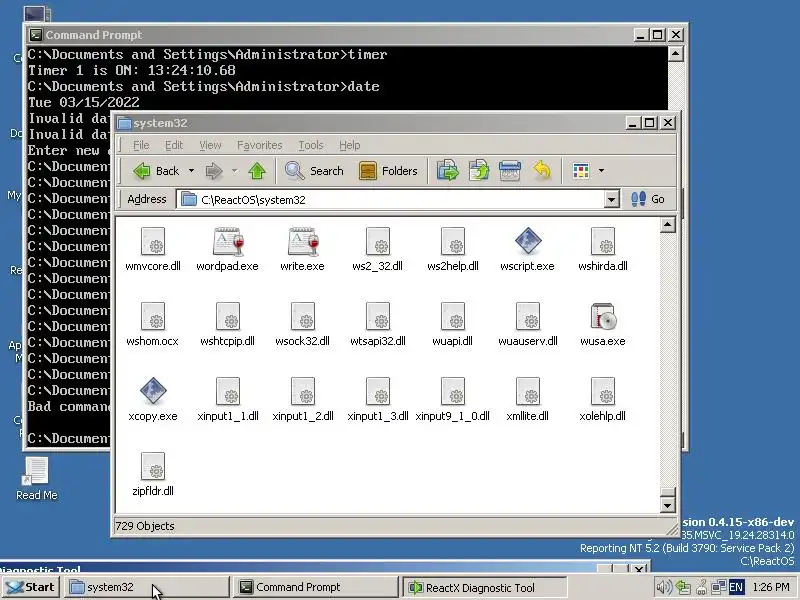Viewport: 800px width, 600px height.
Task: Open the Favorites menu
Action: [259, 145]
